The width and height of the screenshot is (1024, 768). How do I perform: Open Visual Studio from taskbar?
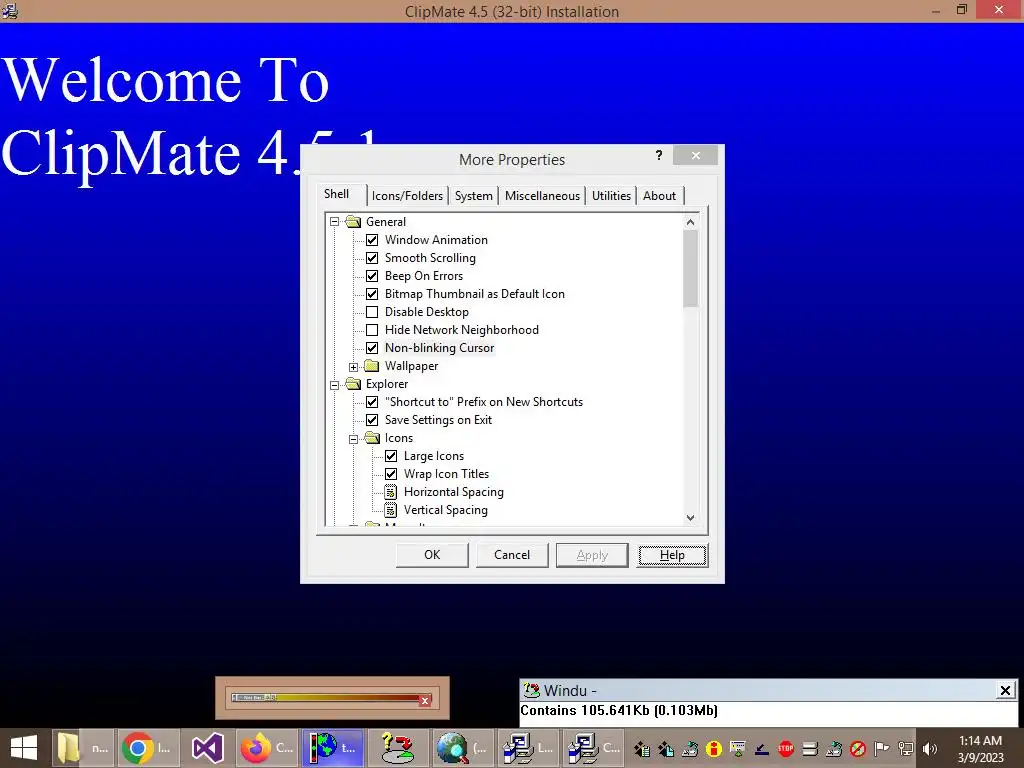(x=208, y=748)
